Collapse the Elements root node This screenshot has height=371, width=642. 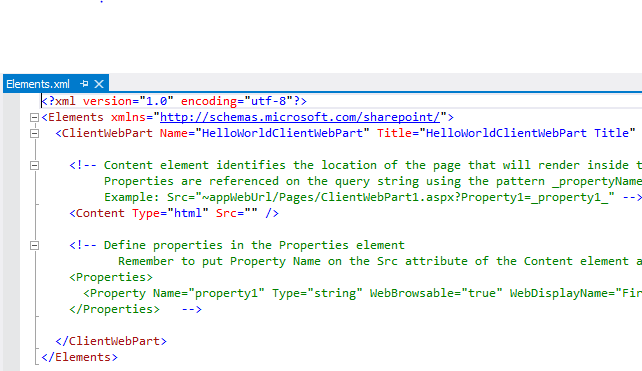(34, 118)
